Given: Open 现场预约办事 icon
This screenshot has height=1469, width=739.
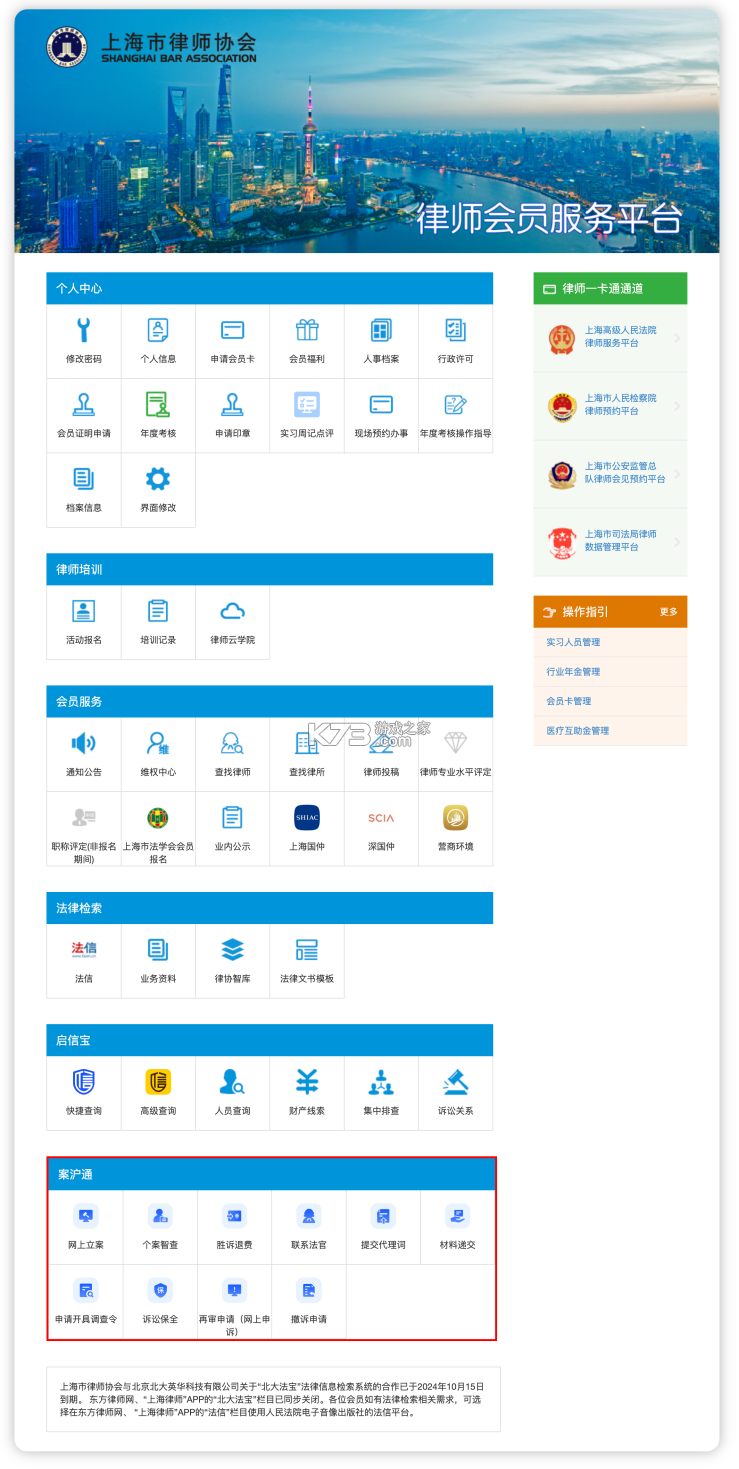Looking at the screenshot, I should (x=381, y=404).
